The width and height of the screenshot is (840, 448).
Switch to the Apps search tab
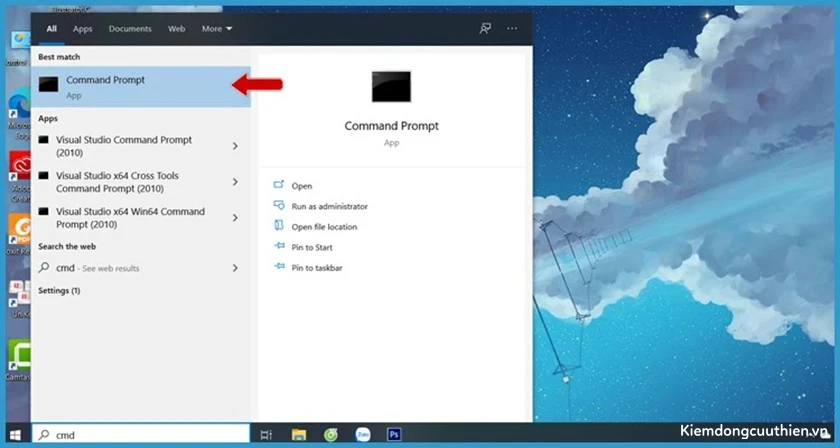coord(82,29)
